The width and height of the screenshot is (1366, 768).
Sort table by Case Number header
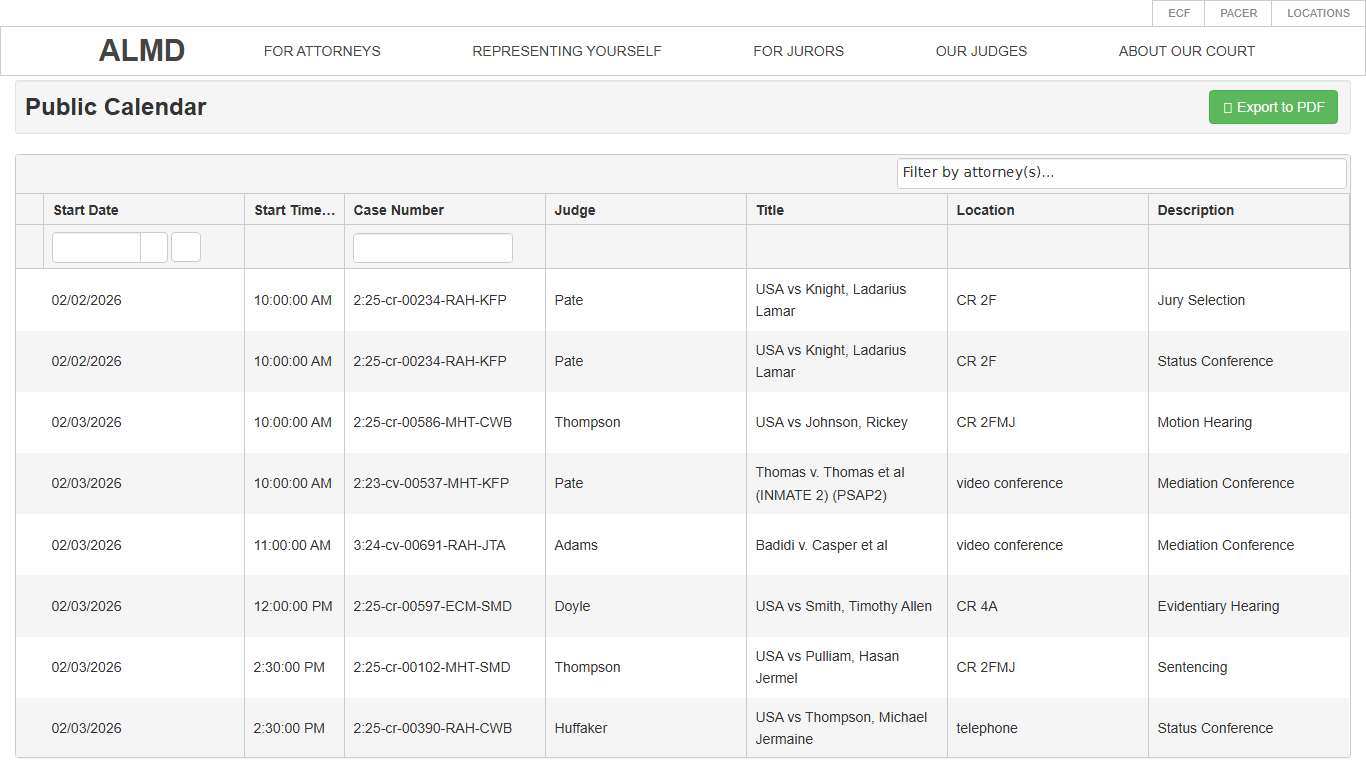click(398, 210)
